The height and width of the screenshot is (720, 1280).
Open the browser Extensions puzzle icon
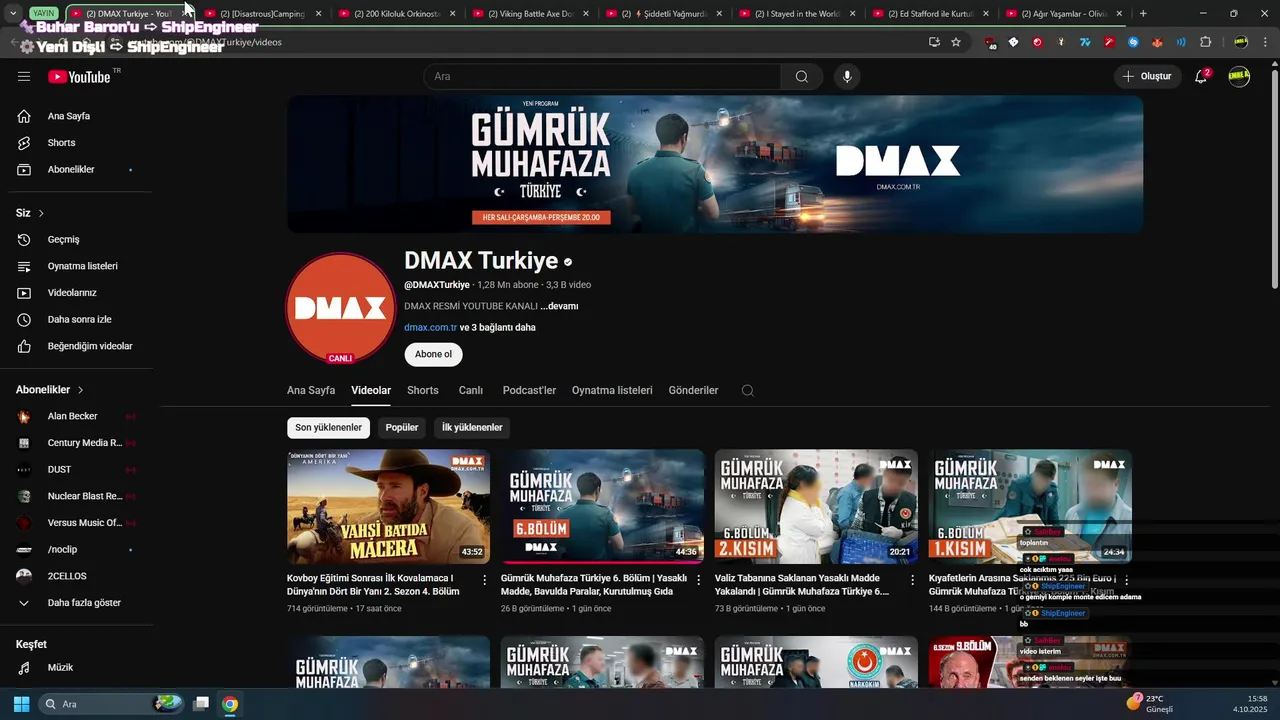click(1205, 42)
